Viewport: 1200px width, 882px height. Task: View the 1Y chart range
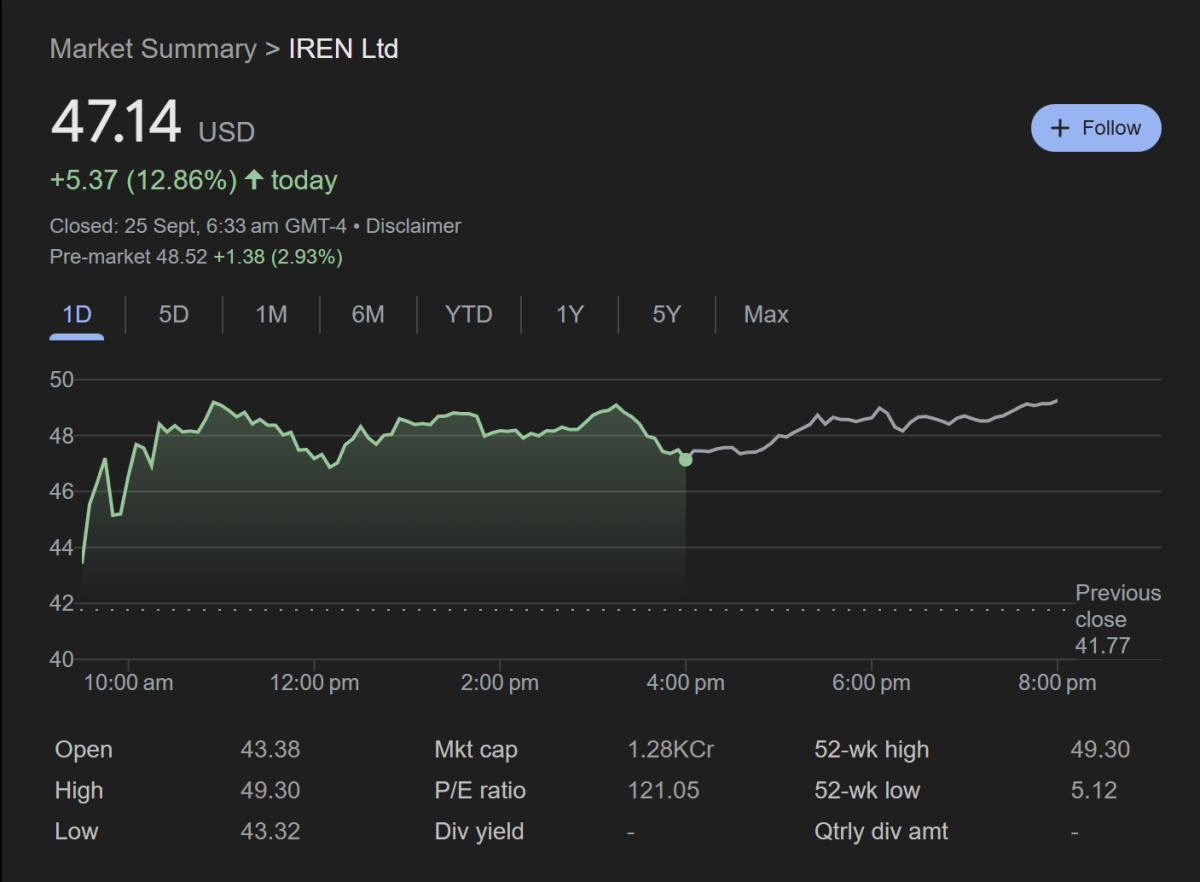coord(569,315)
